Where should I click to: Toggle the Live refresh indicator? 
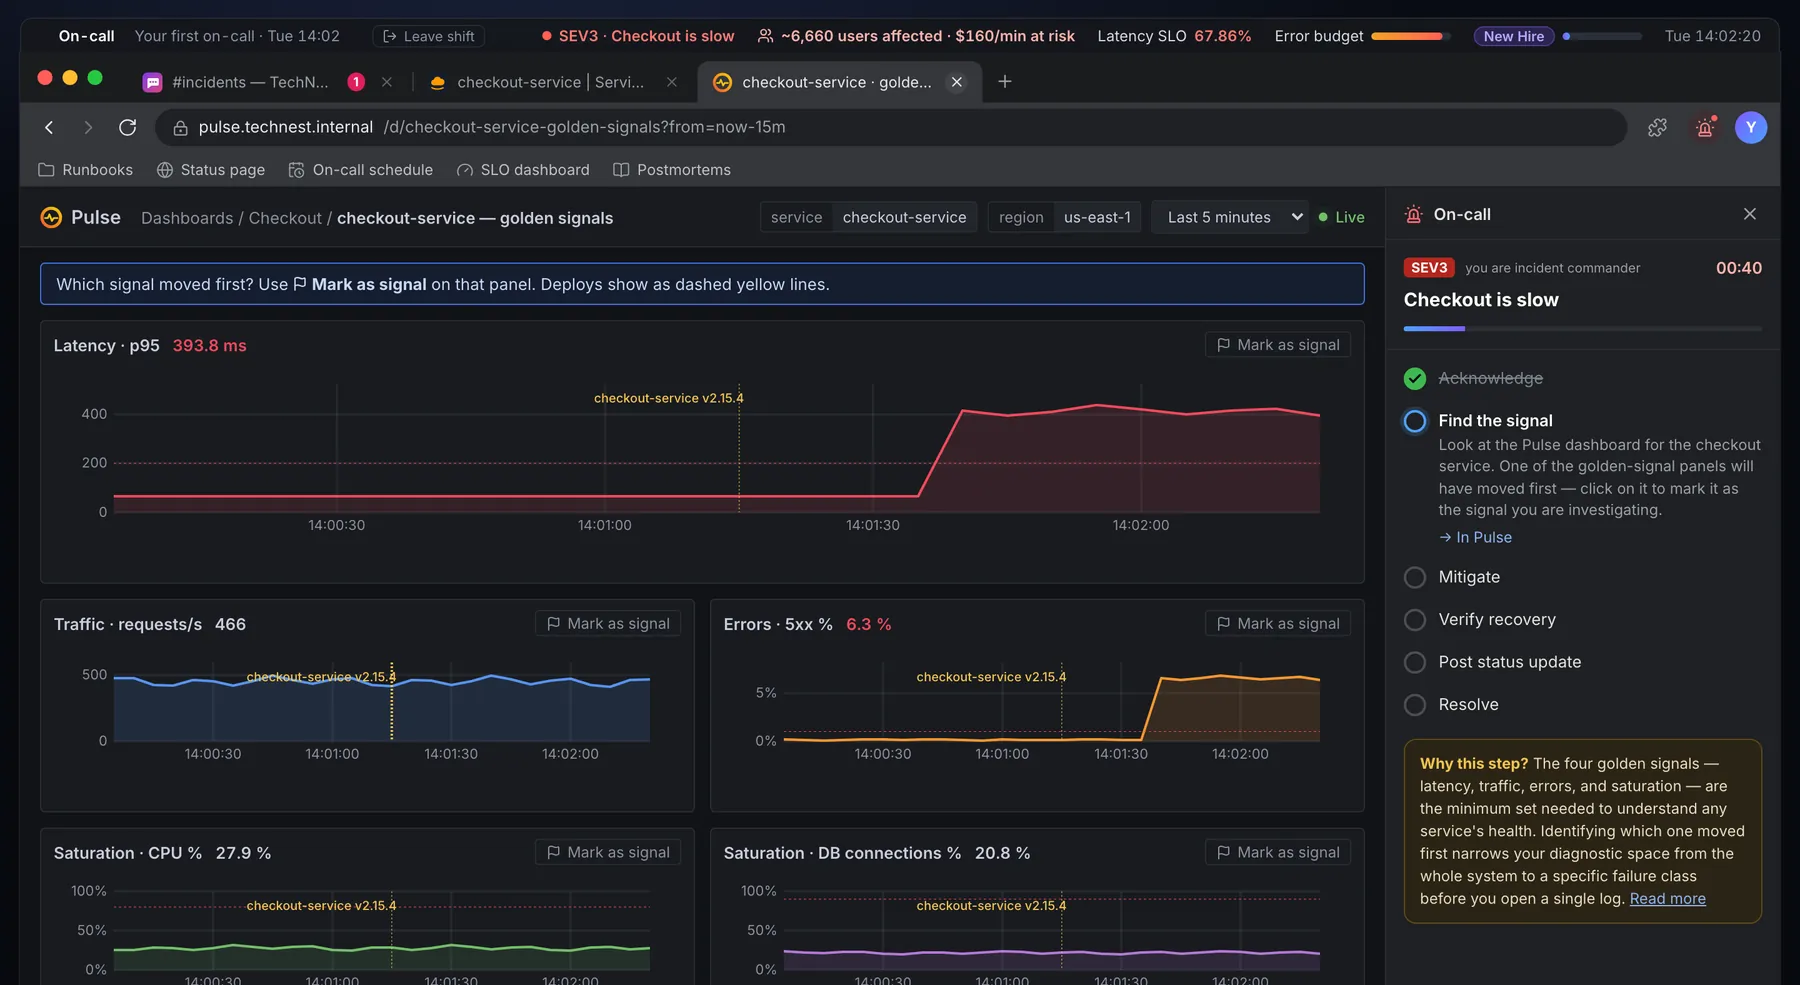point(1341,217)
